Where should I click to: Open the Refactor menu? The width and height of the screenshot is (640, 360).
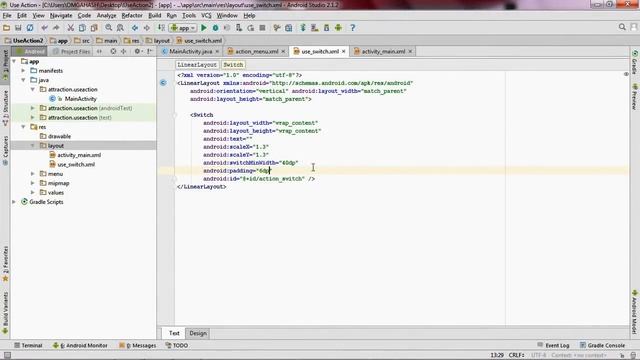click(132, 16)
